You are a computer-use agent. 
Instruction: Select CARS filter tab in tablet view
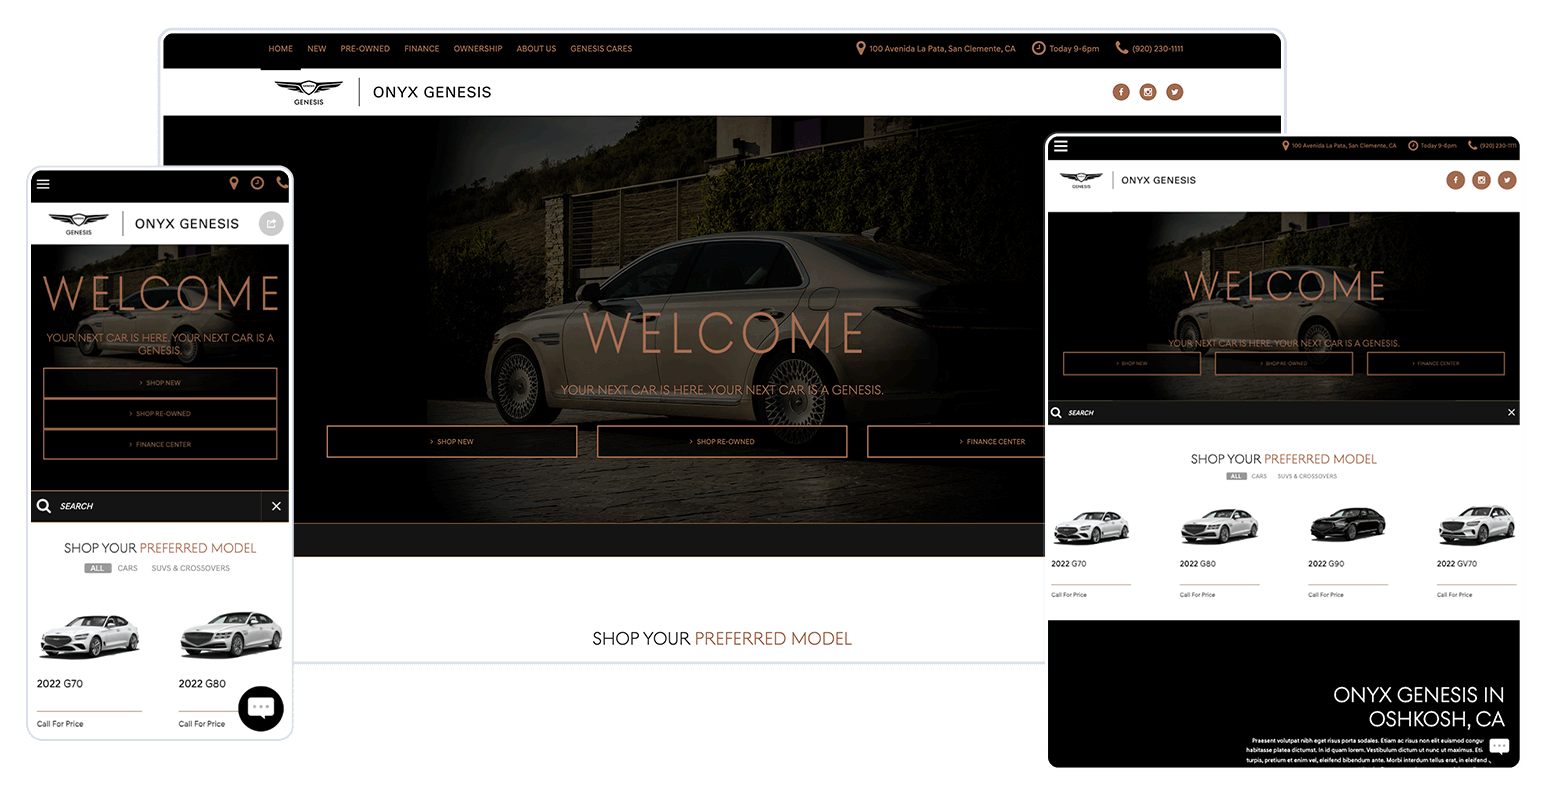coord(1259,476)
